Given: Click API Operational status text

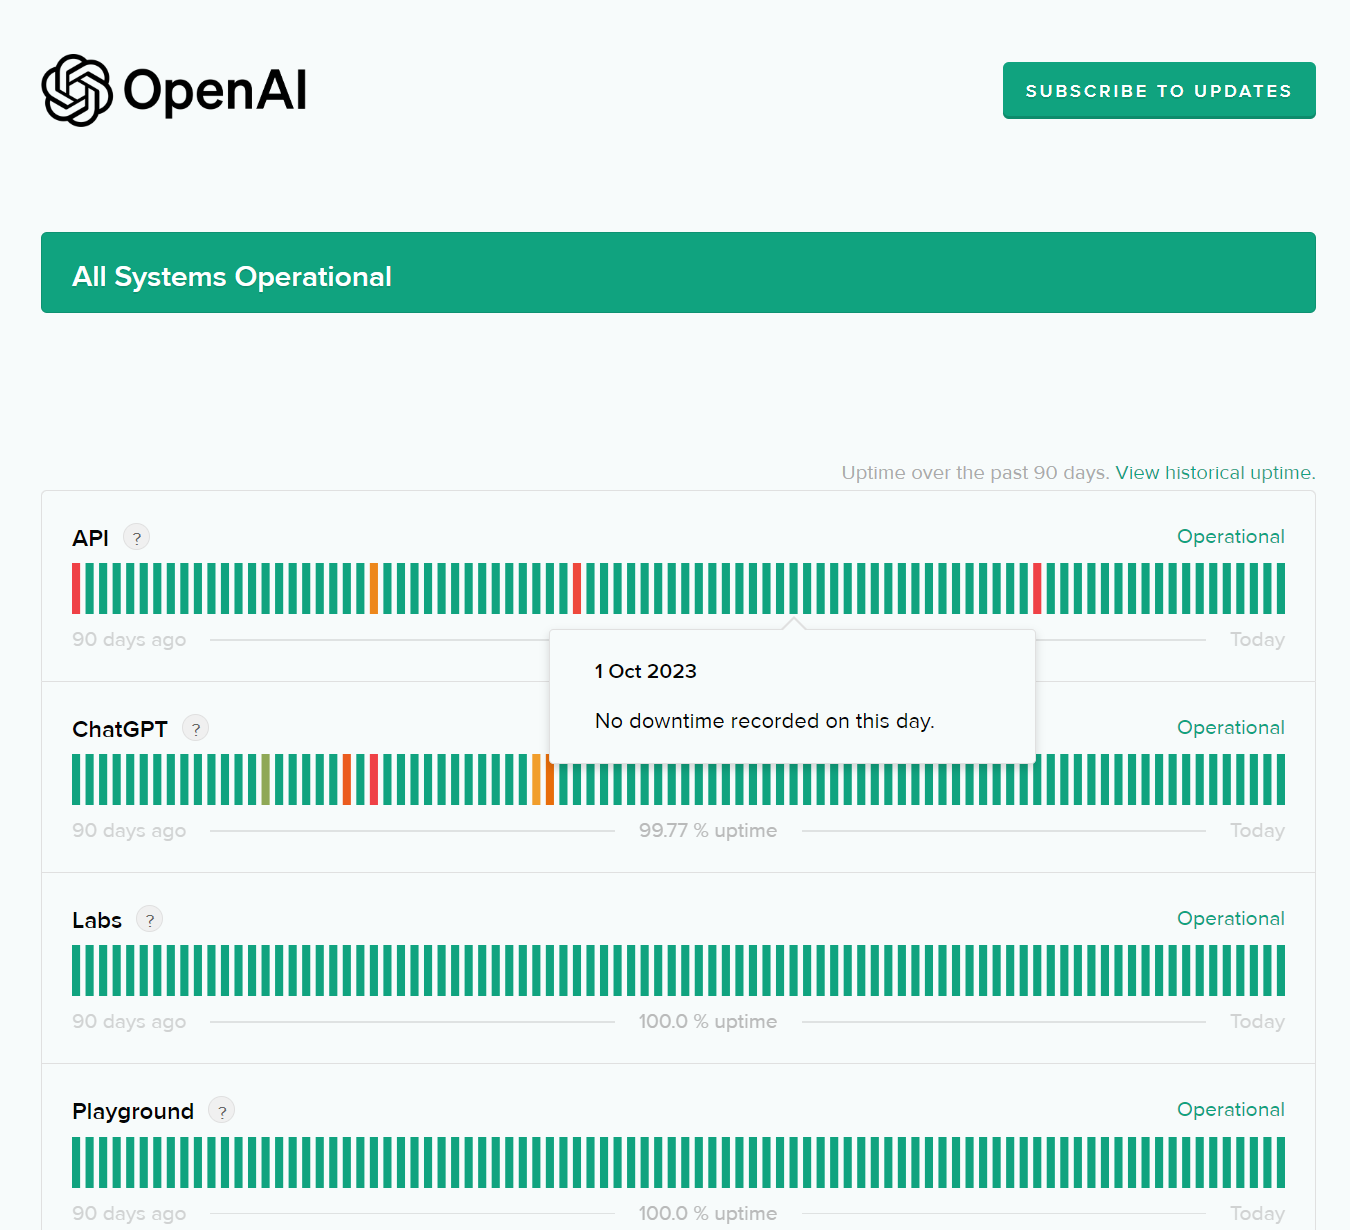Looking at the screenshot, I should 1231,536.
